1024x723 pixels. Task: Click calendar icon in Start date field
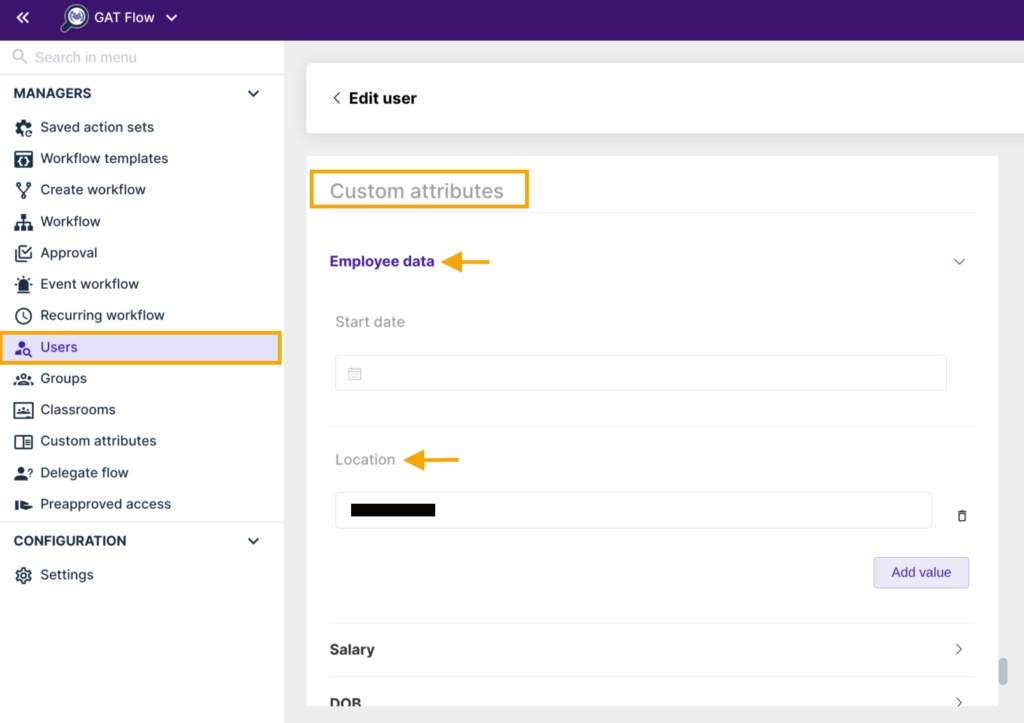[354, 374]
